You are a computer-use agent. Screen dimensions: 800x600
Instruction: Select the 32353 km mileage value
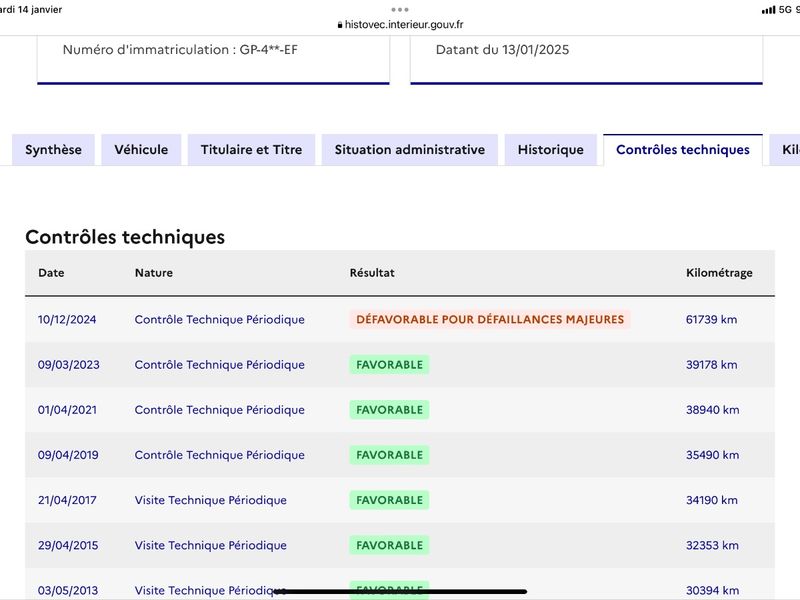coord(712,545)
